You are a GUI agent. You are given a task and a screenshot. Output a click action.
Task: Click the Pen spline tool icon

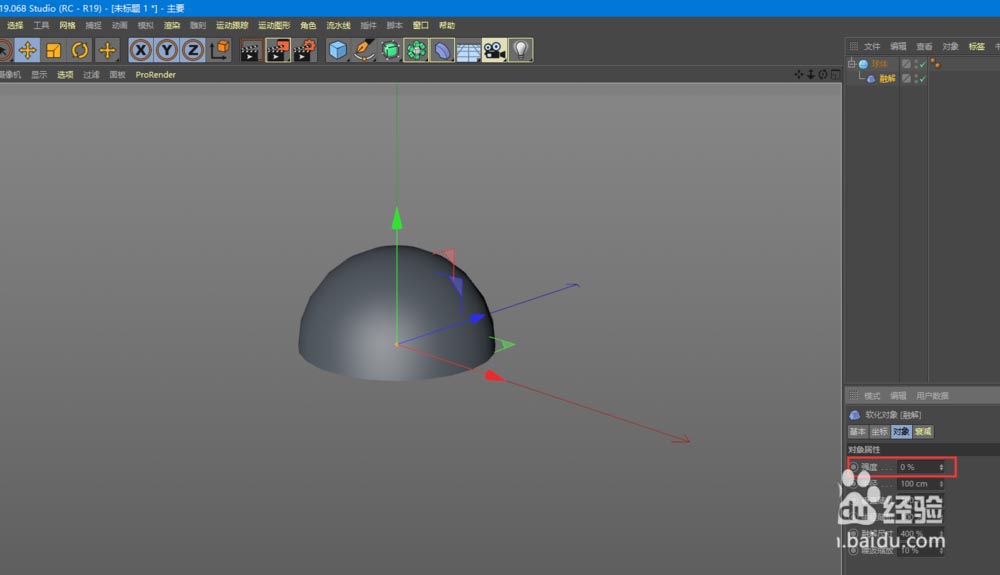pos(365,50)
